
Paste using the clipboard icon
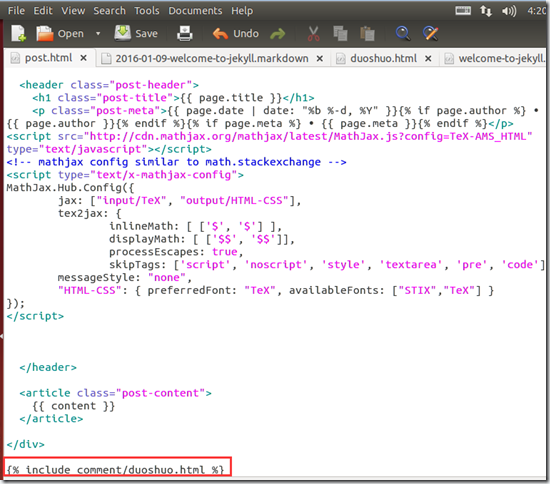pyautogui.click(x=368, y=34)
